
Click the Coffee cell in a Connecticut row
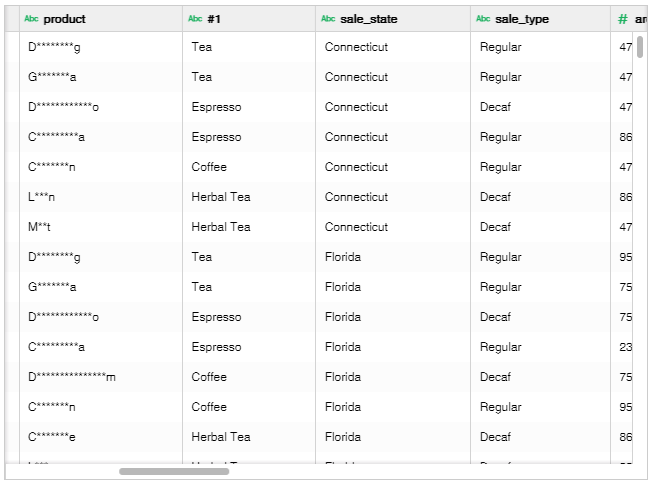(x=209, y=167)
